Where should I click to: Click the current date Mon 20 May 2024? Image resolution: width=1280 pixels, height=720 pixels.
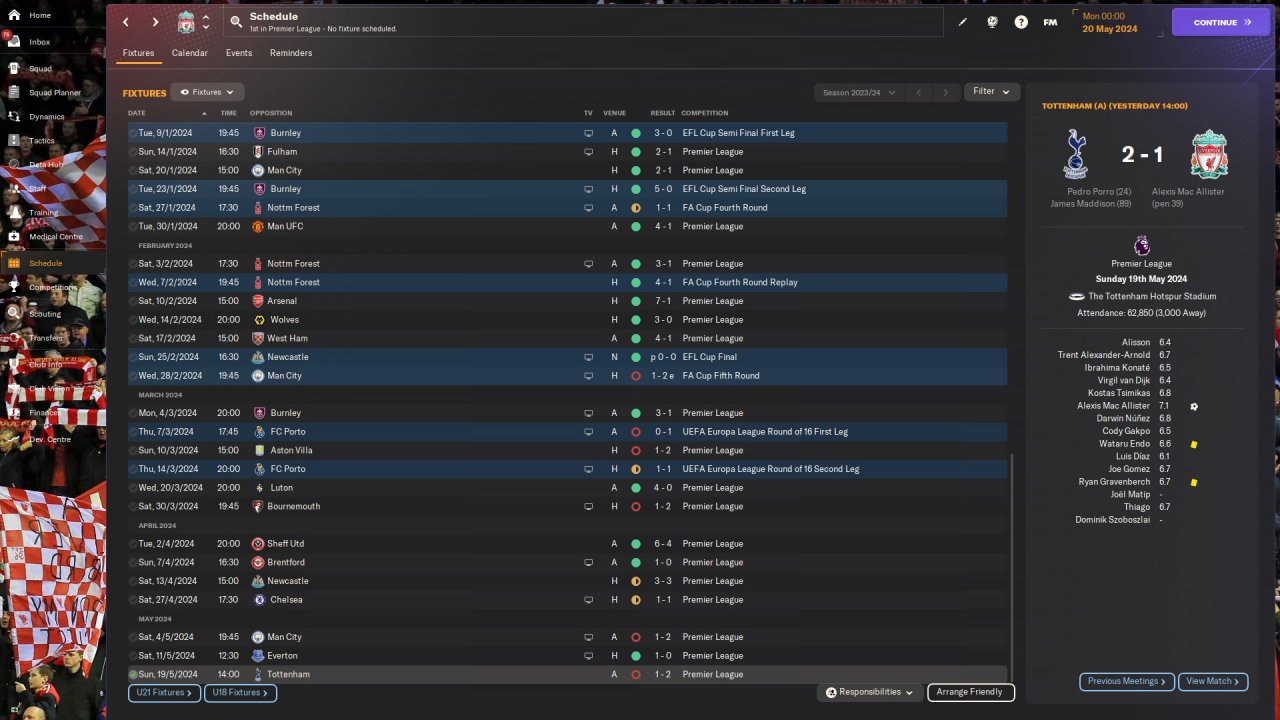click(x=1112, y=22)
